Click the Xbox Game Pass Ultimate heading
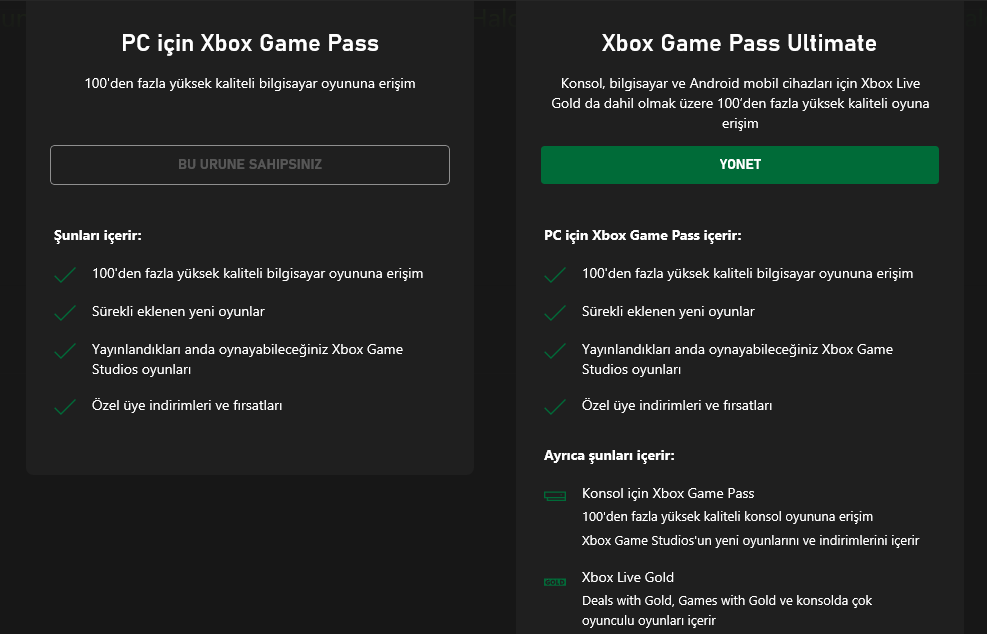Viewport: 987px width, 634px height. [739, 43]
